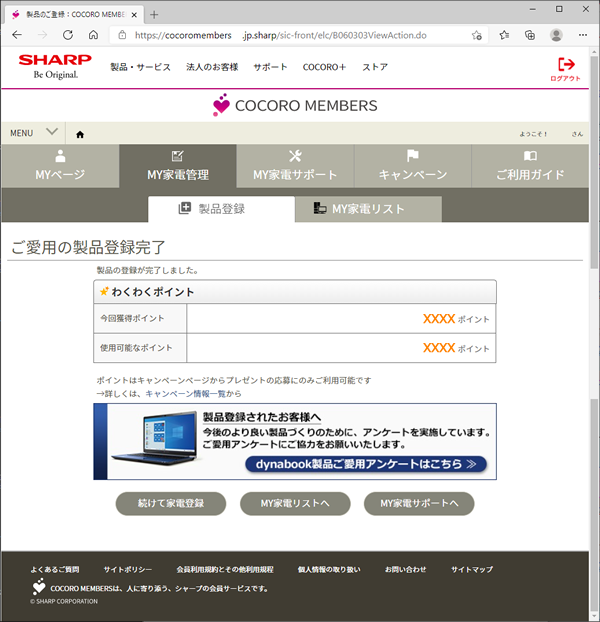
Task: Open the サイトポリシー footer link
Action: 128,570
